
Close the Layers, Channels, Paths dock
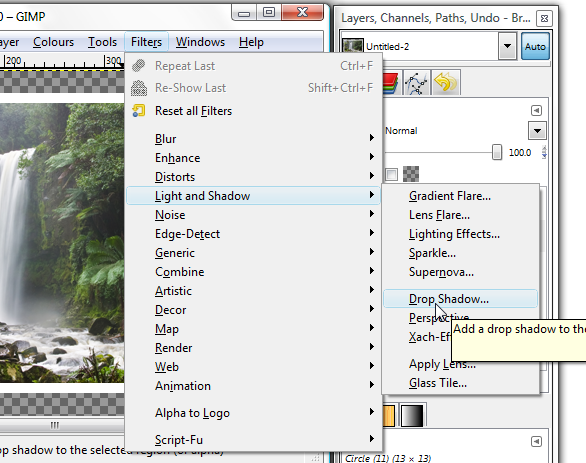coord(544,18)
